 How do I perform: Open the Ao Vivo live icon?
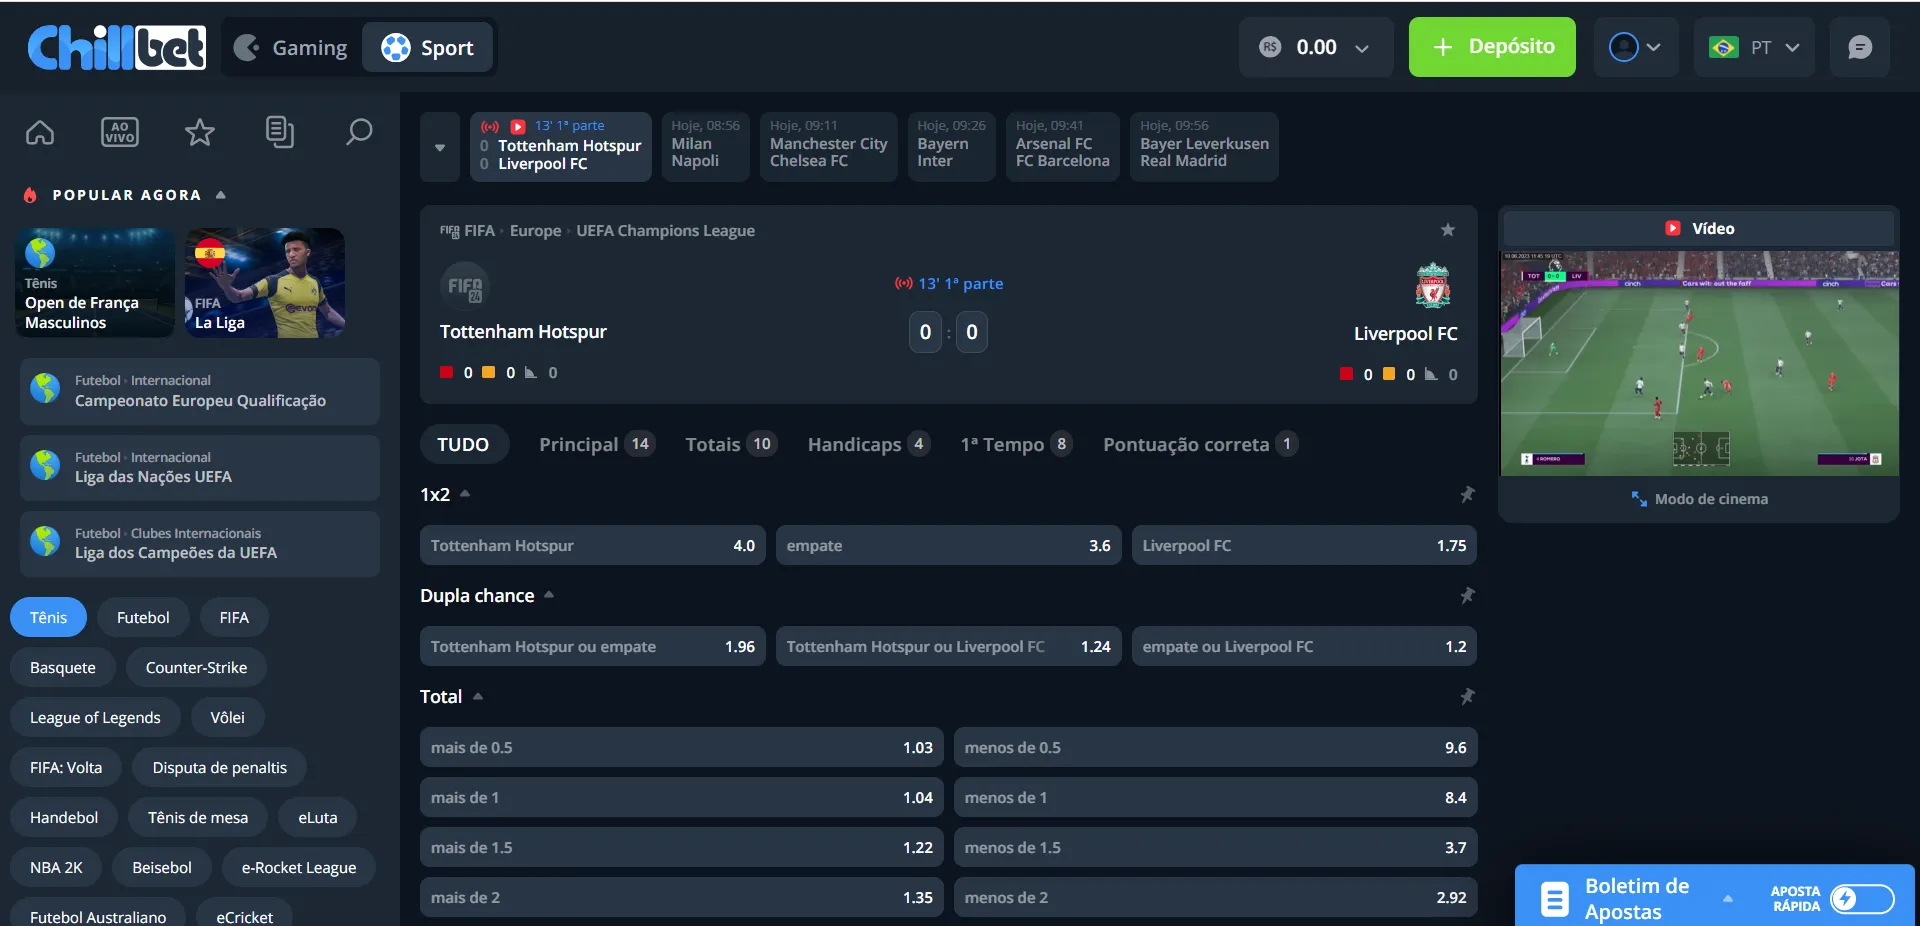[x=120, y=132]
